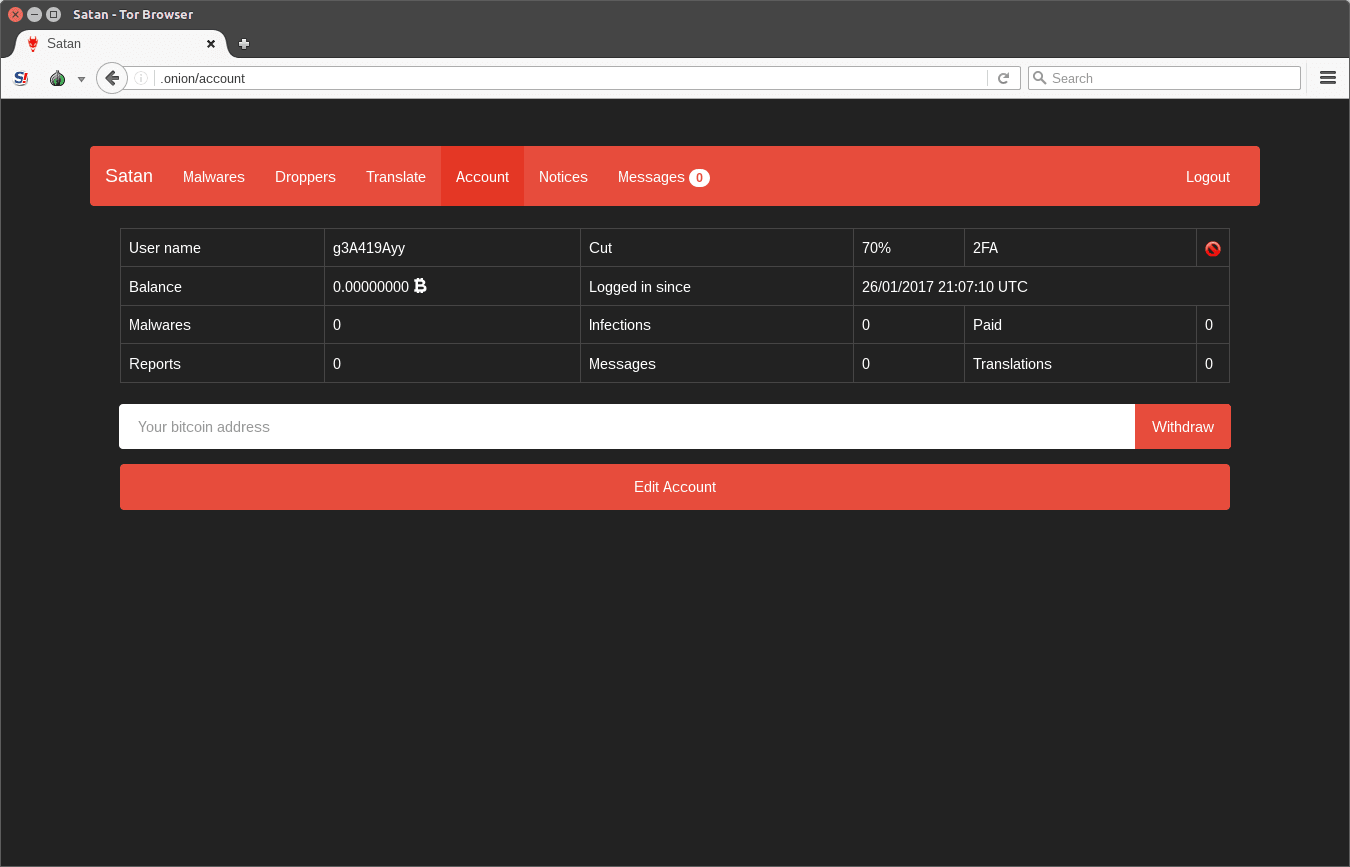Click the login time 26/01/2017 21:07:10 UTC
This screenshot has height=867, width=1350.
[945, 287]
